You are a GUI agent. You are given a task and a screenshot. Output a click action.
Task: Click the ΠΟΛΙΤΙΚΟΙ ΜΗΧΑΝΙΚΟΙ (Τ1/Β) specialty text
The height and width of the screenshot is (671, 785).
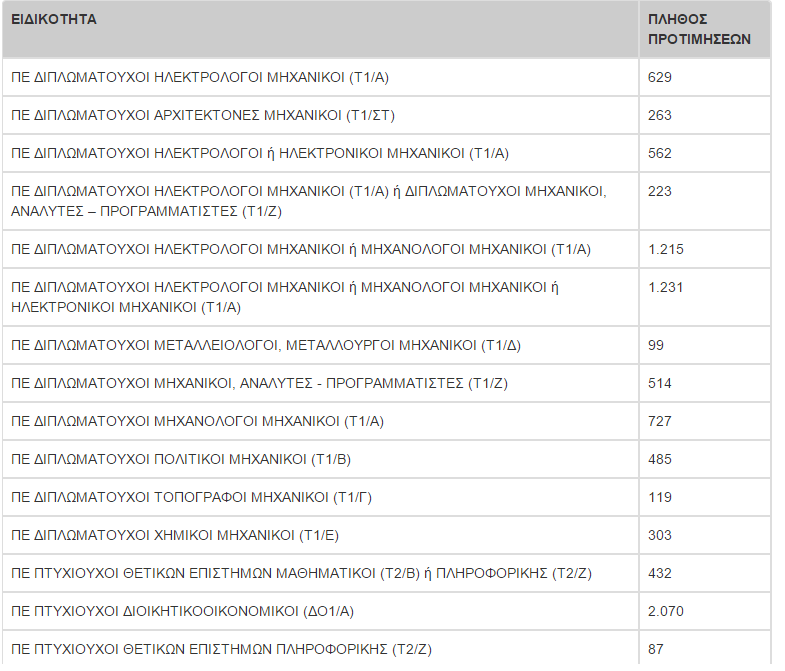pos(181,459)
